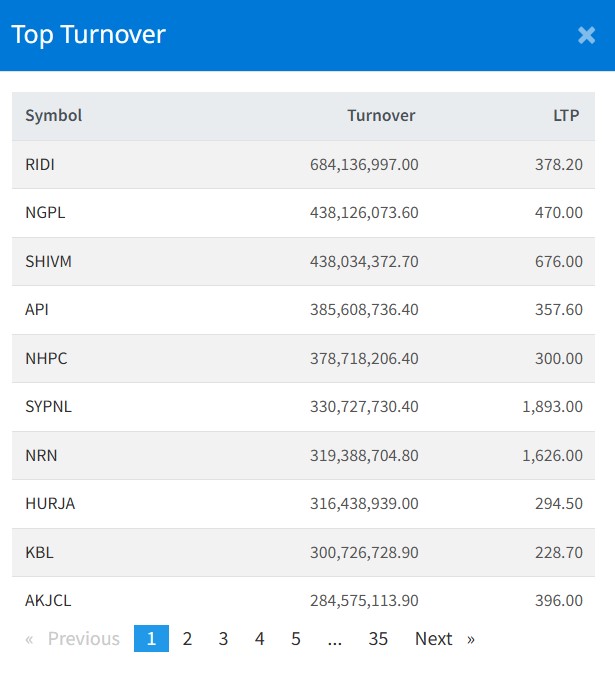Jump to last page 35

point(378,639)
